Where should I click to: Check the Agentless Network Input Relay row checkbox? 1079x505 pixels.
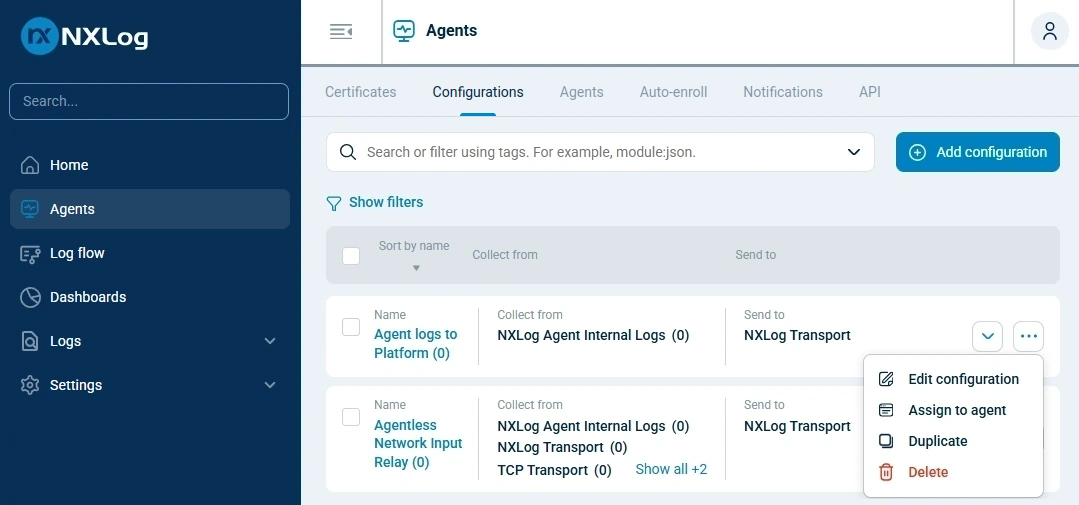(351, 417)
